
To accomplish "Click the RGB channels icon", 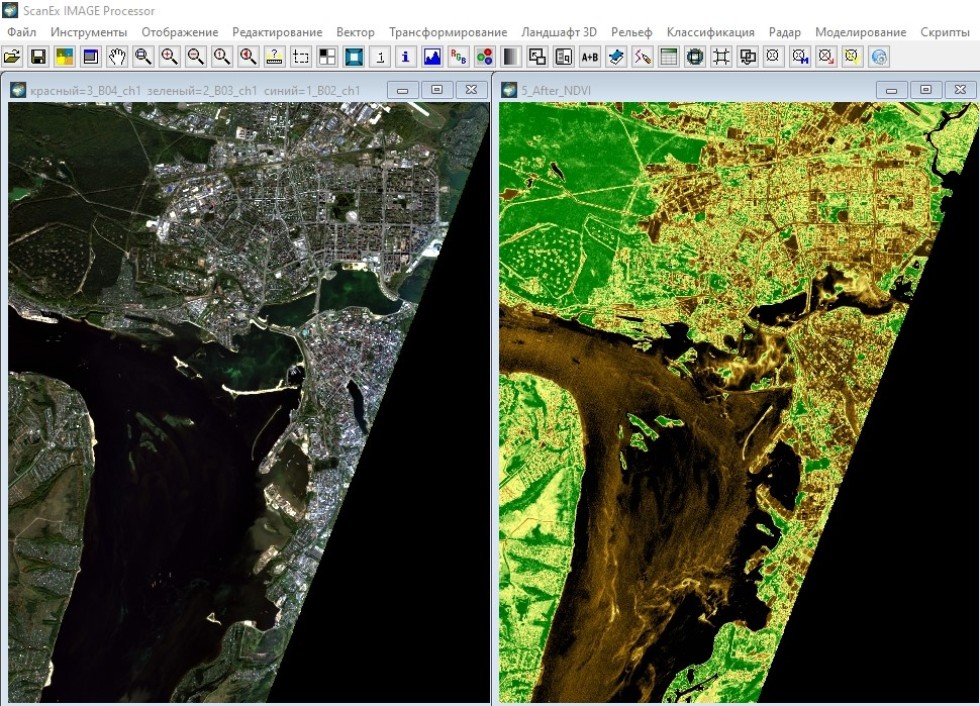I will click(458, 57).
